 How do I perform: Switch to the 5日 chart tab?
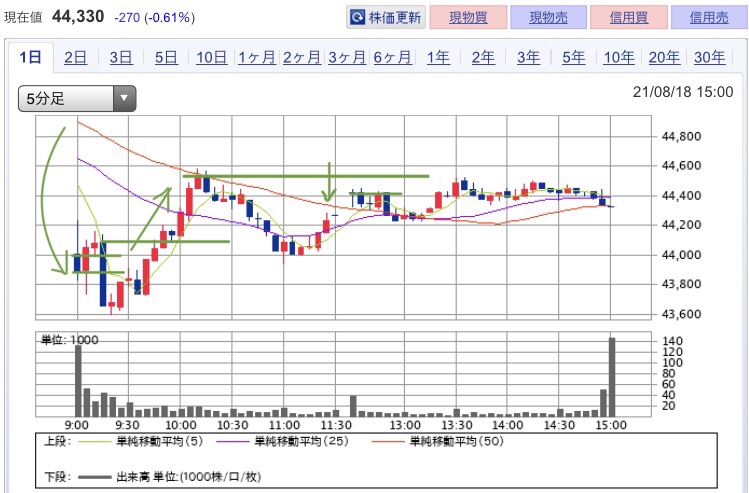coord(166,57)
